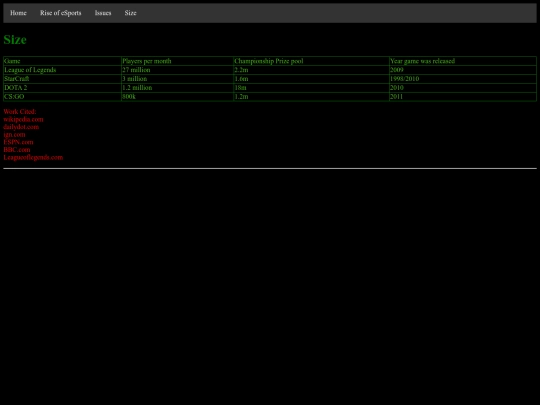The width and height of the screenshot is (540, 405).
Task: Select the 3 million cell
Action: coord(177,79)
